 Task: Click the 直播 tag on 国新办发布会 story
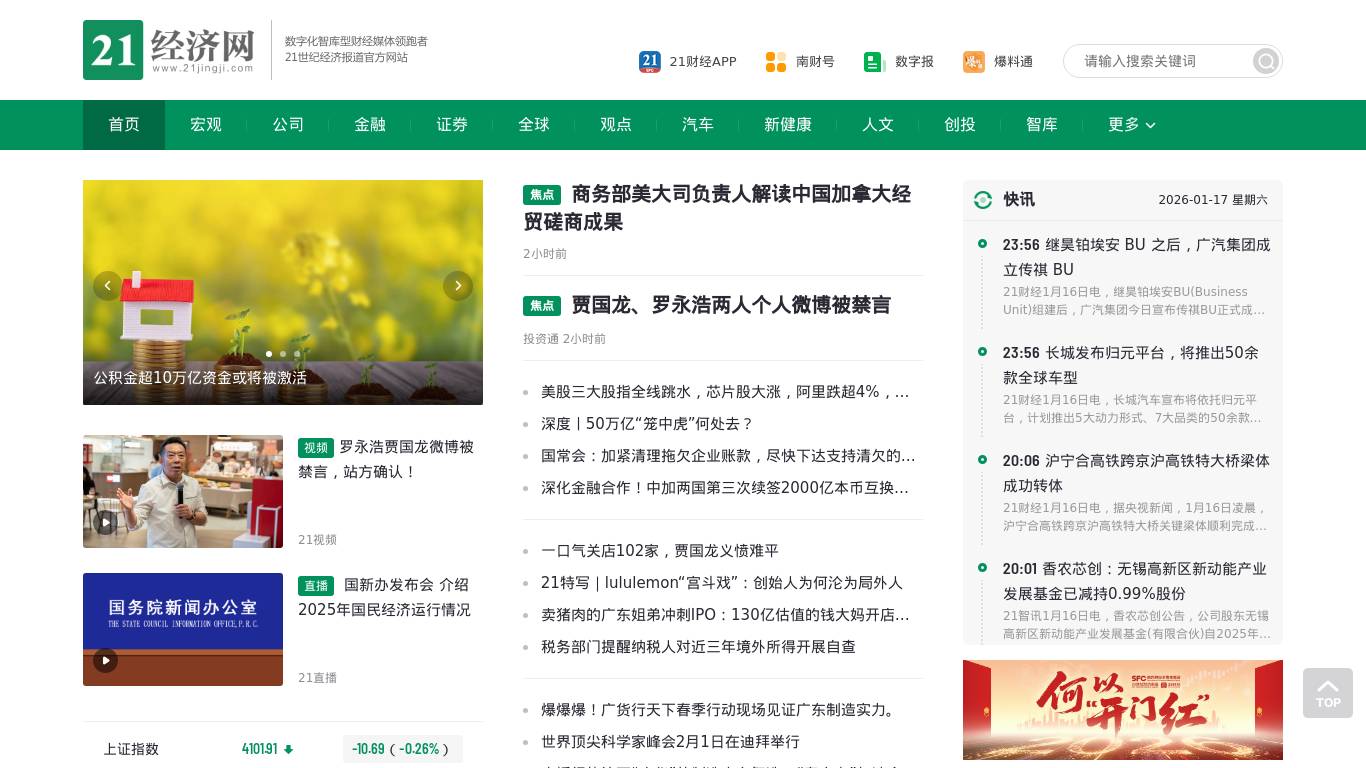(x=316, y=586)
